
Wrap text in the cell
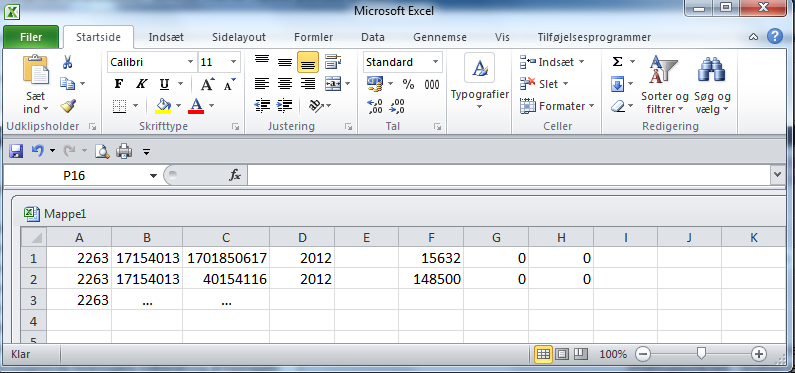(x=333, y=62)
